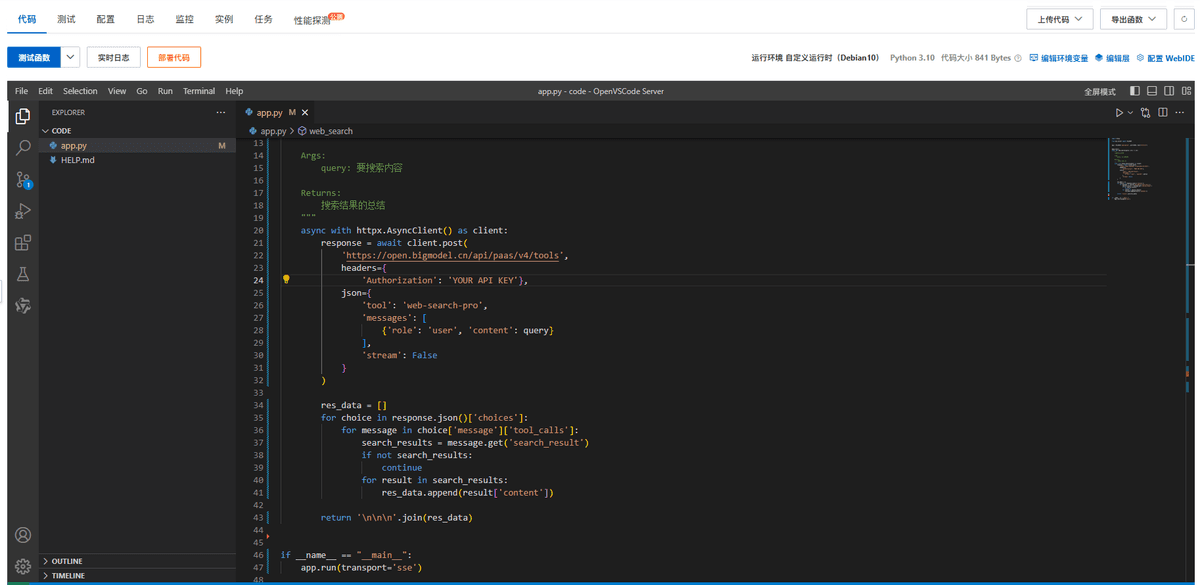1200x585 pixels.
Task: Open the Search view in activity bar
Action: point(23,148)
